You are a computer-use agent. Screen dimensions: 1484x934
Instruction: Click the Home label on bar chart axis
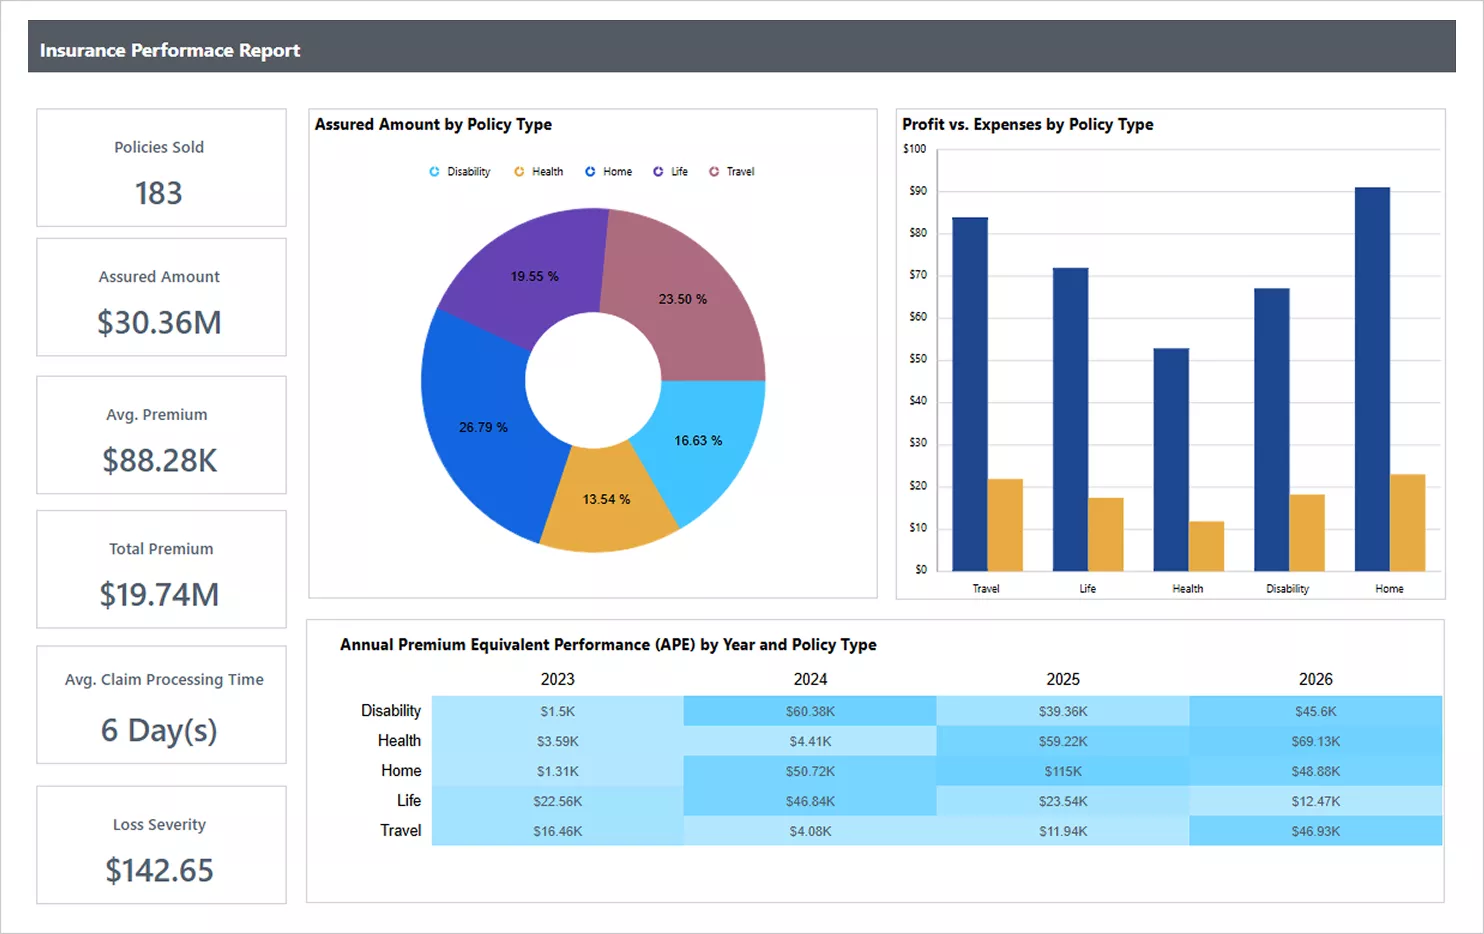1389,589
